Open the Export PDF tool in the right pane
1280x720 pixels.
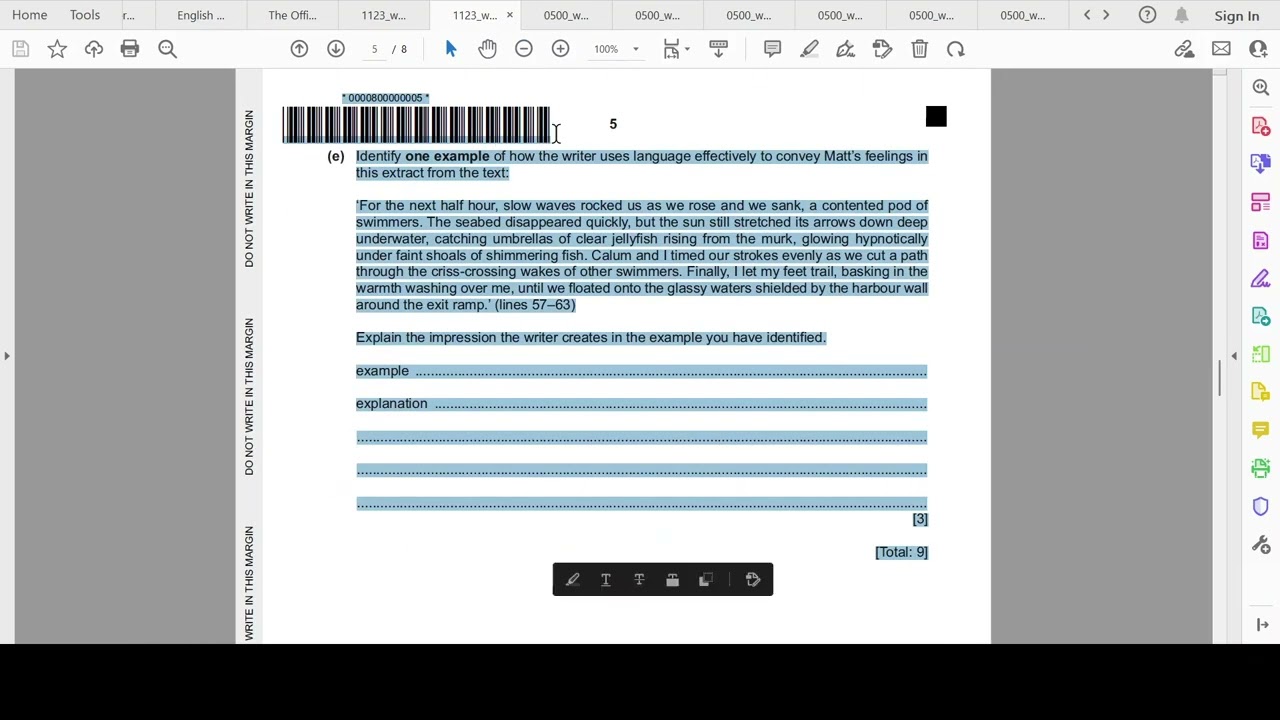[1260, 164]
